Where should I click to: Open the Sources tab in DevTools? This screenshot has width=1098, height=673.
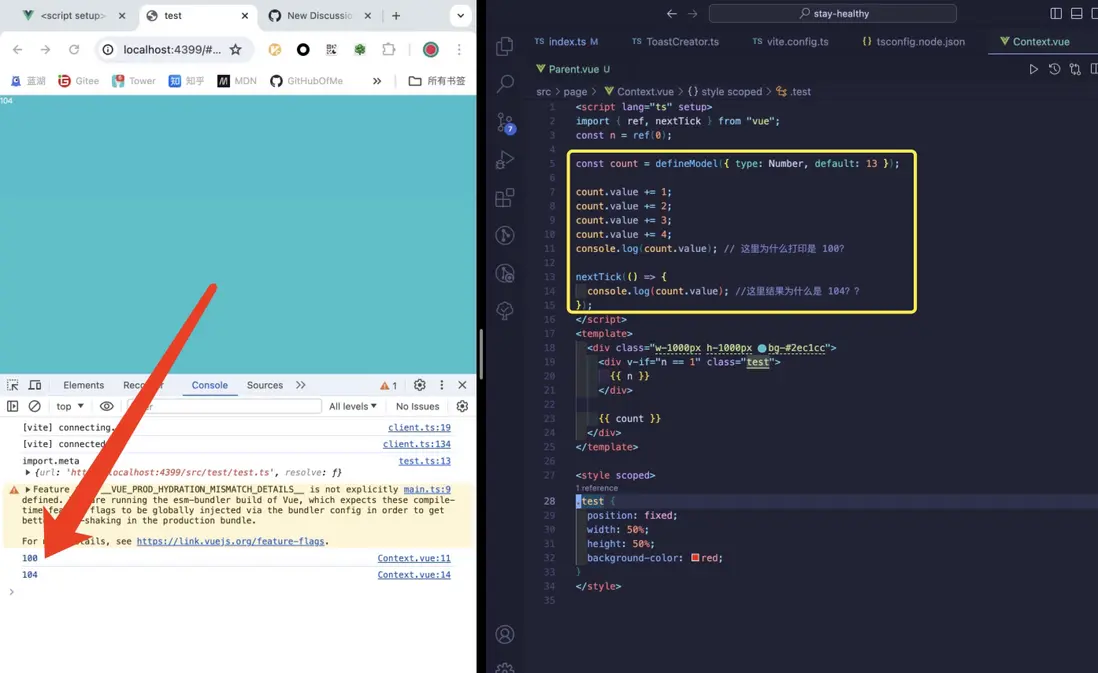pyautogui.click(x=265, y=385)
